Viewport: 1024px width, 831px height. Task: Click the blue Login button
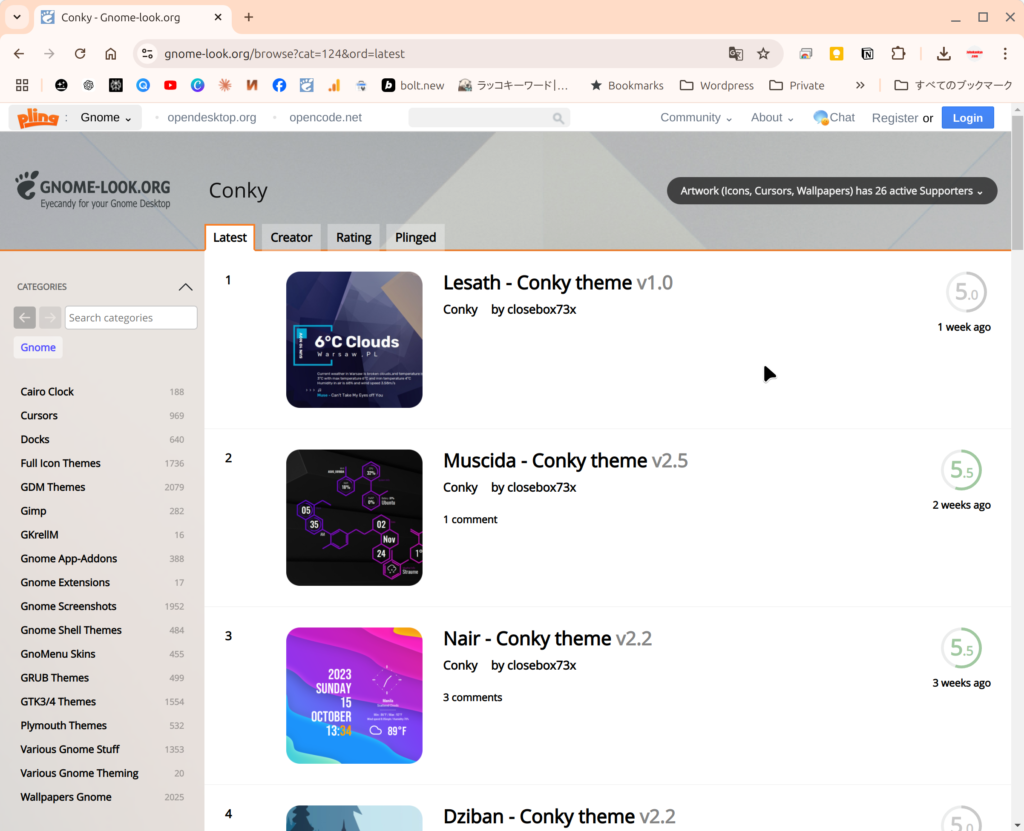click(x=967, y=118)
